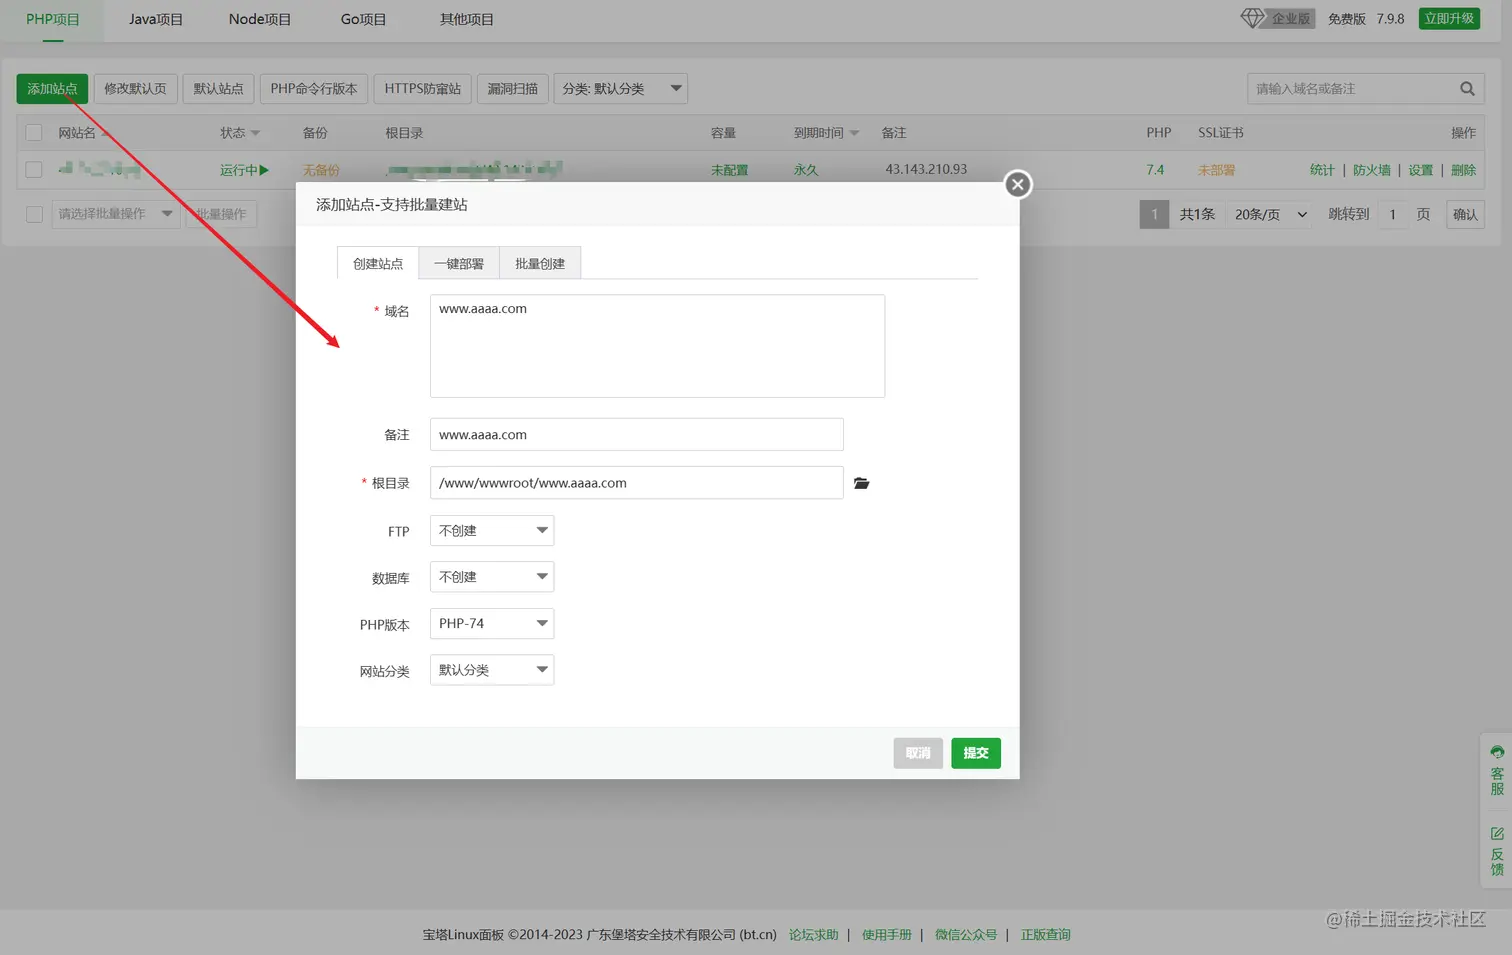The width and height of the screenshot is (1512, 955).
Task: Switch to the 一键部署 tab
Action: pyautogui.click(x=459, y=264)
